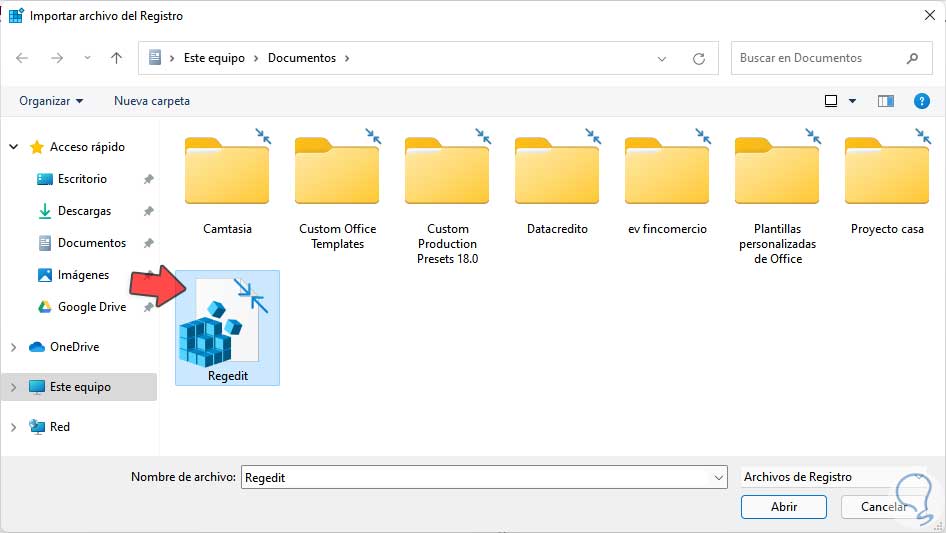Image resolution: width=946 pixels, height=533 pixels.
Task: Open view options dropdown arrow
Action: coord(852,101)
